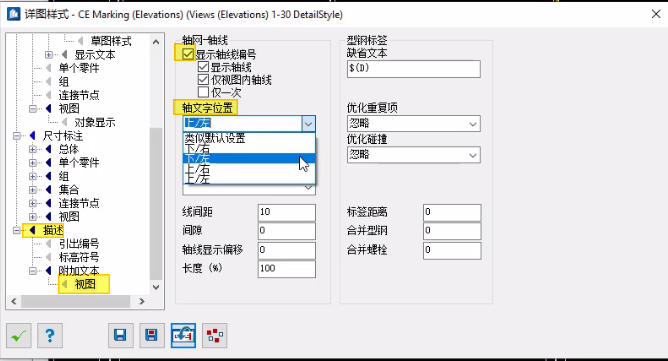Viewport: 668px width, 361px height.
Task: Click the 间隙 input field
Action: (286, 231)
